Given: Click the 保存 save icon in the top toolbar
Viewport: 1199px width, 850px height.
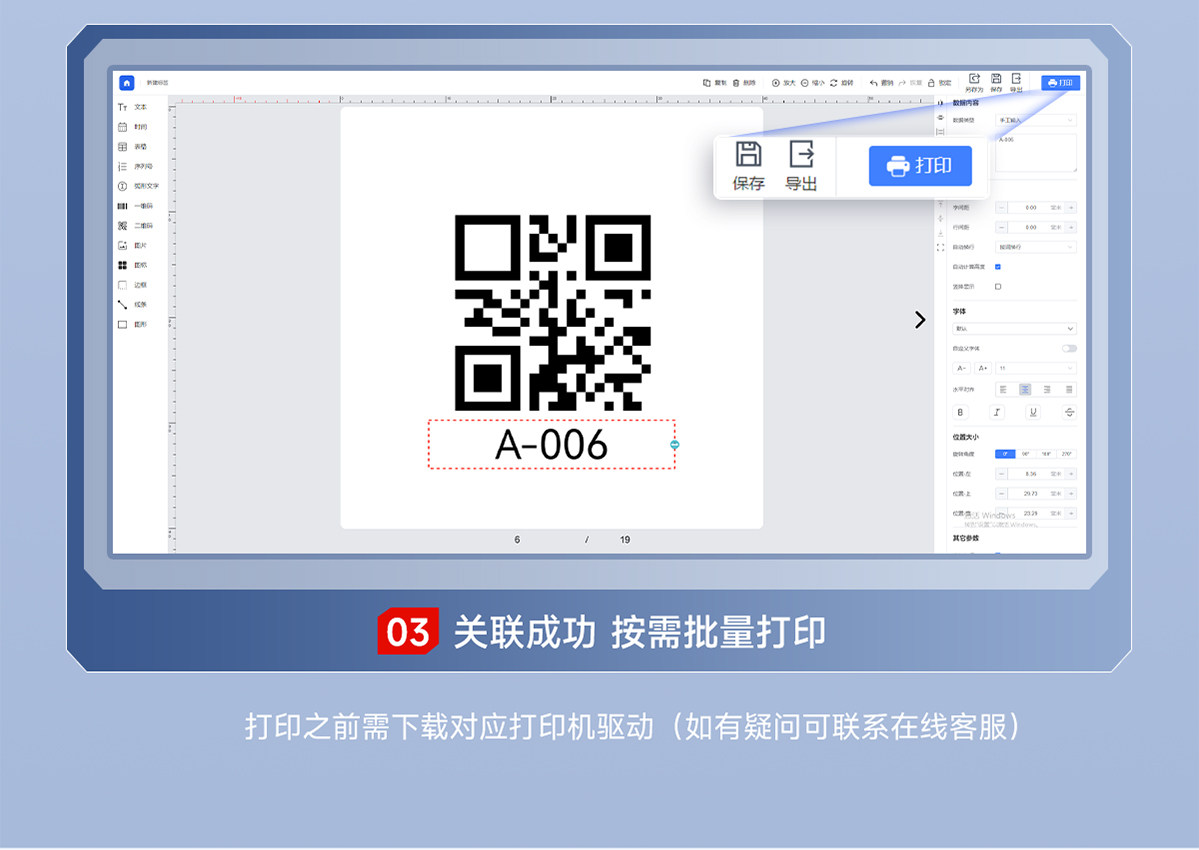Looking at the screenshot, I should (x=996, y=79).
